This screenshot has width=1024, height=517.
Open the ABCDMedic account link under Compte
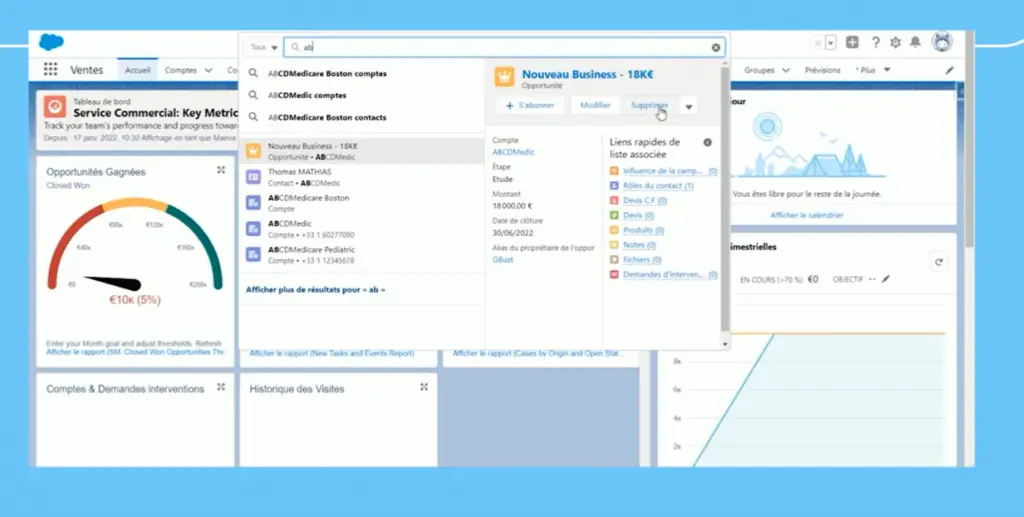[x=513, y=152]
